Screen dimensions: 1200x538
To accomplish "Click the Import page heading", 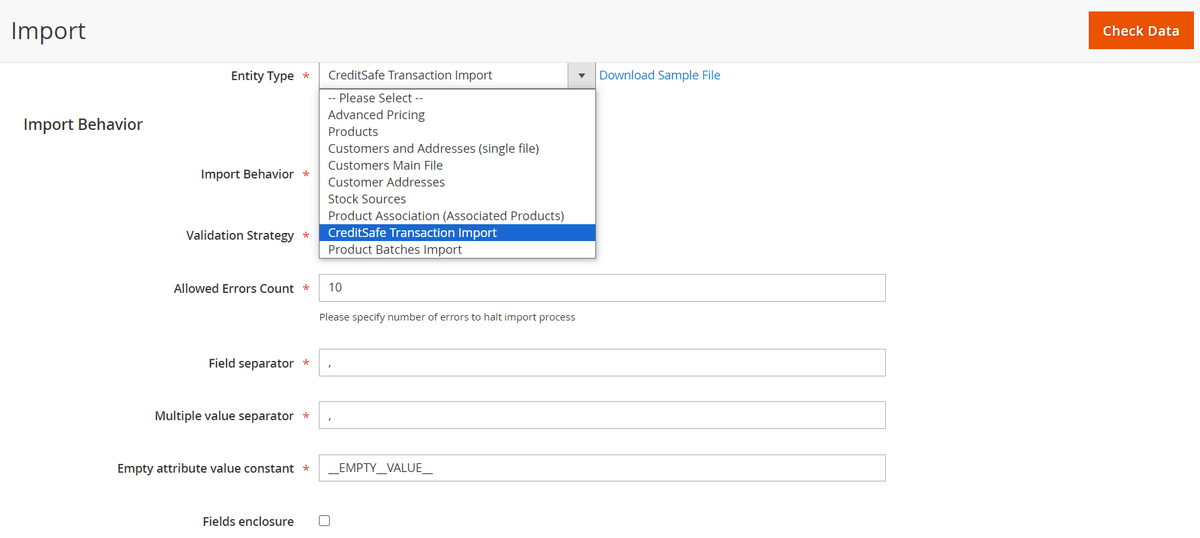I will tap(48, 31).
